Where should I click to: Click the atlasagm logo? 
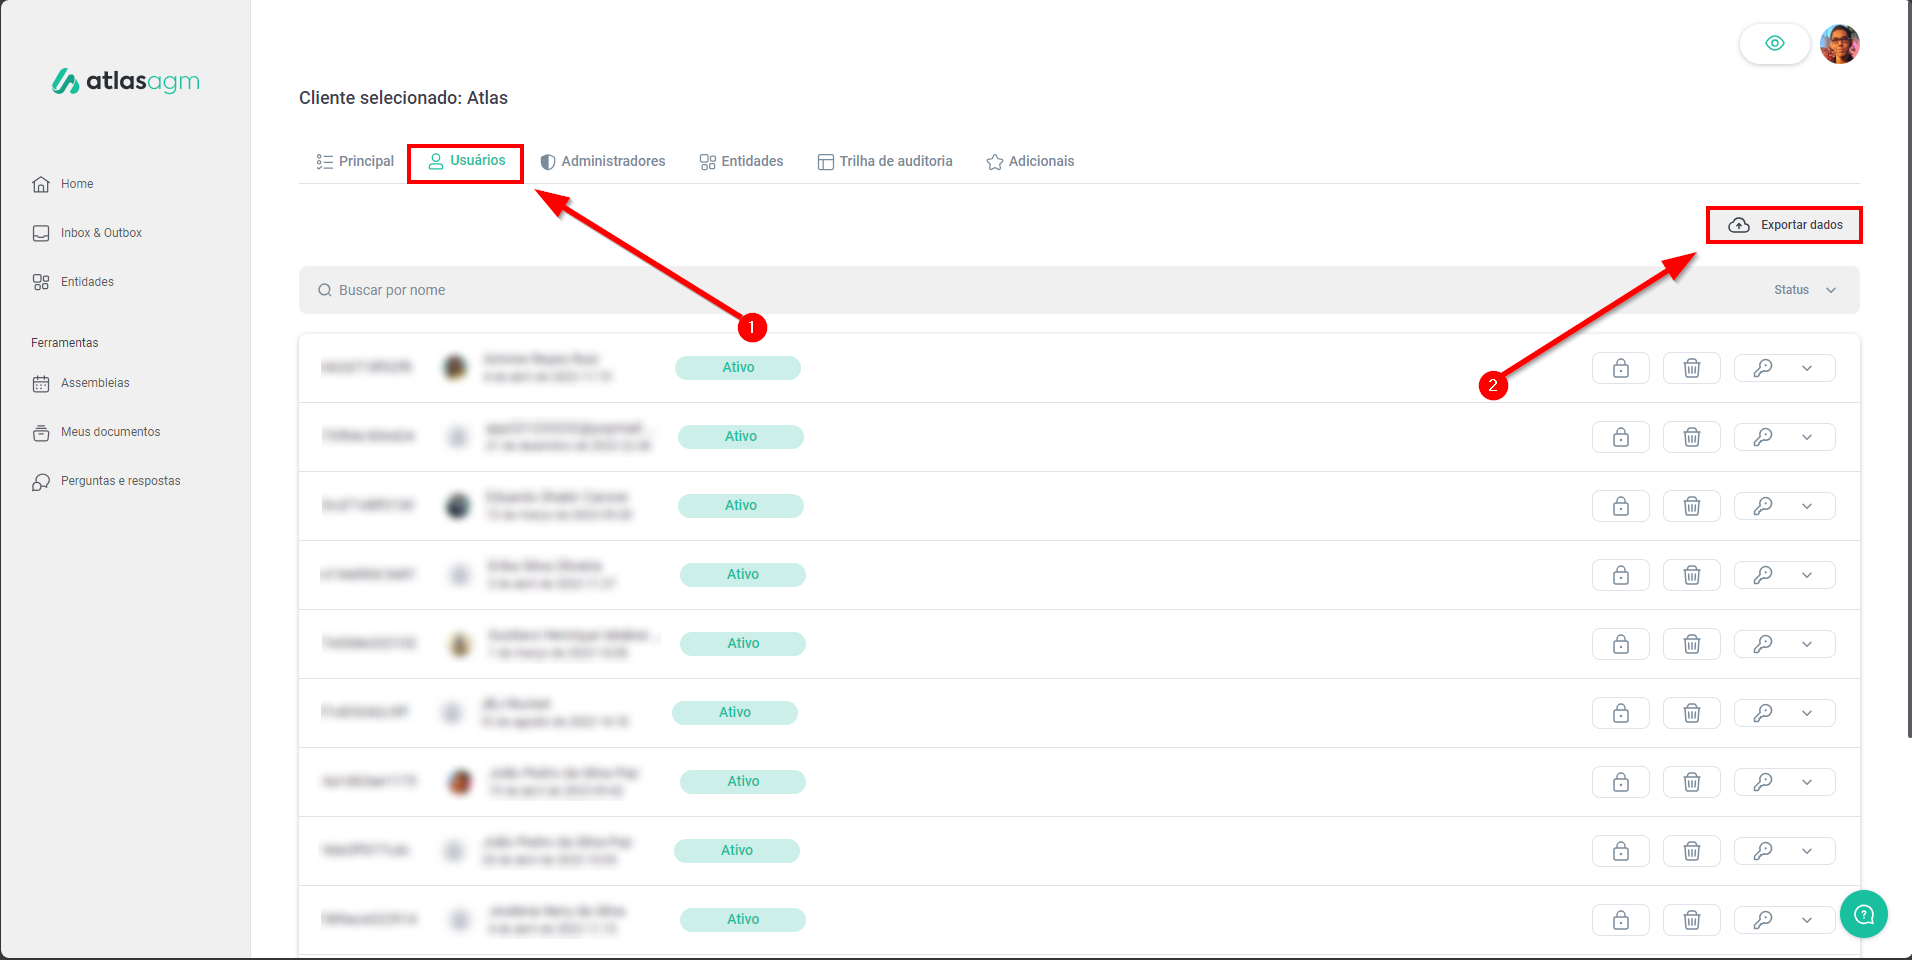[126, 81]
